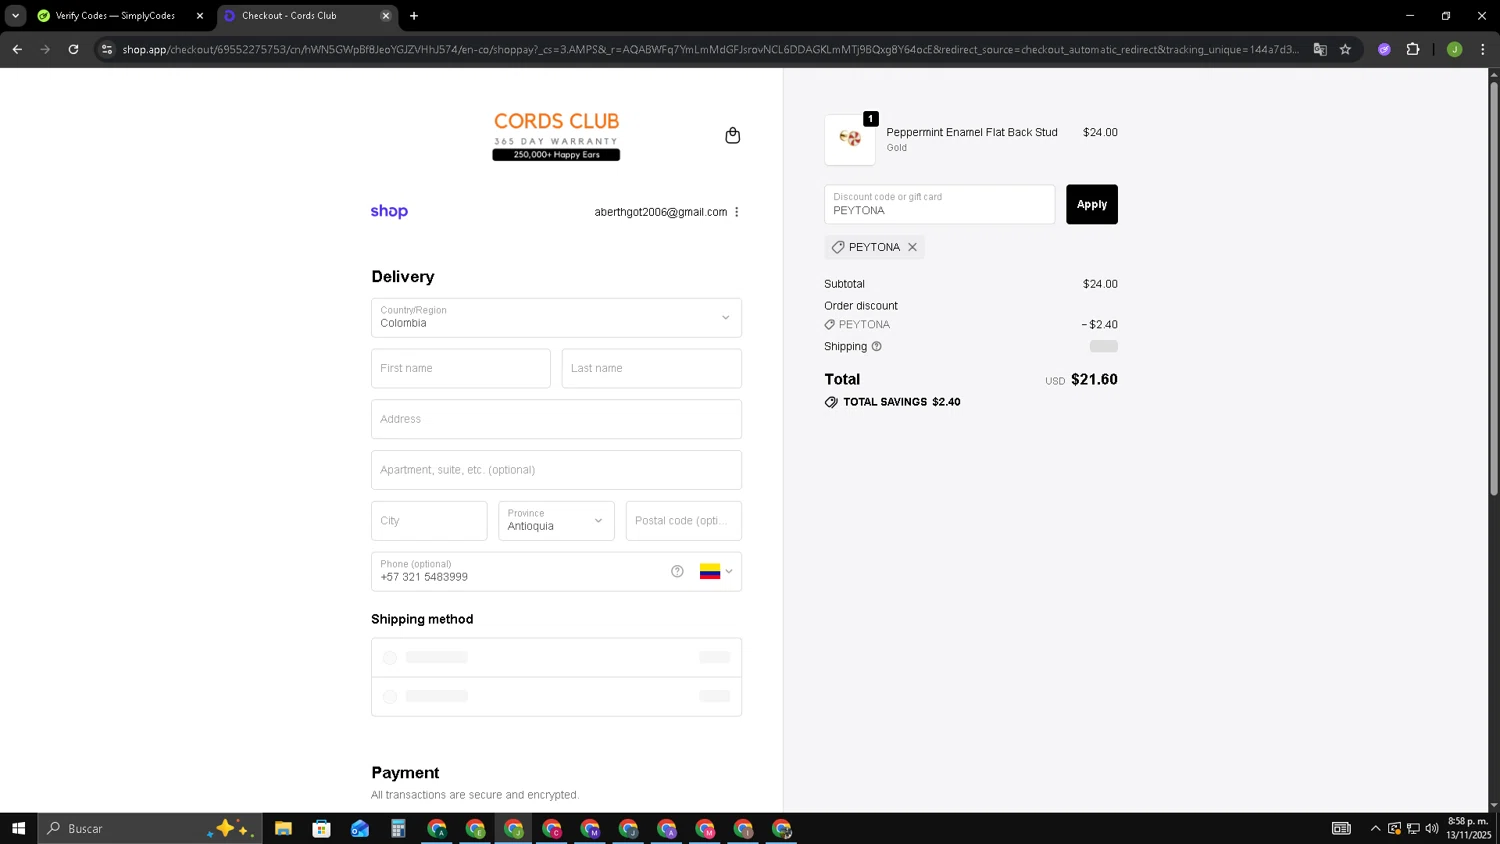Open the shopping bag cart icon
Viewport: 1500px width, 844px height.
732,136
